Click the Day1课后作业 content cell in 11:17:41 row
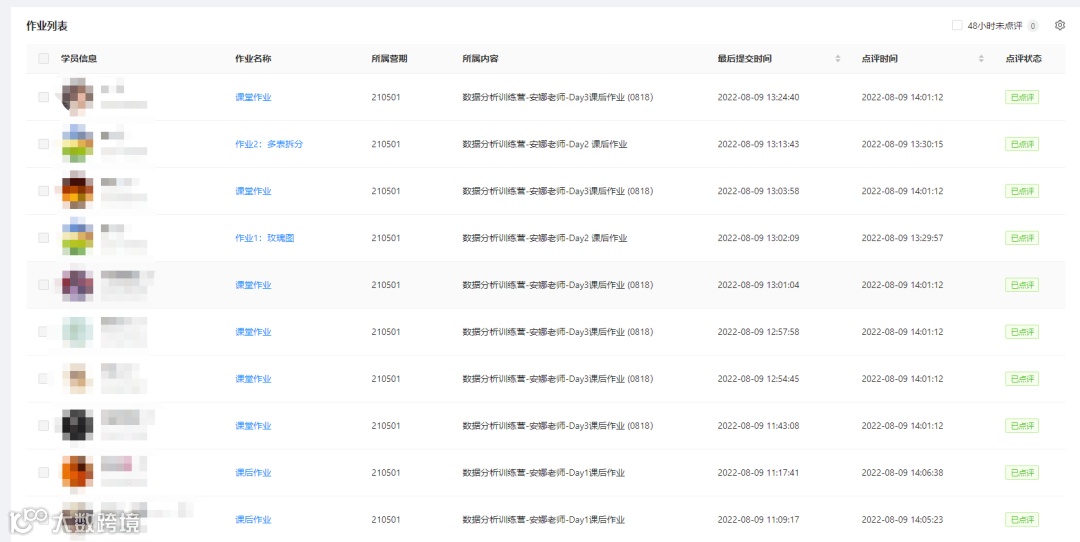1080x542 pixels. click(543, 472)
